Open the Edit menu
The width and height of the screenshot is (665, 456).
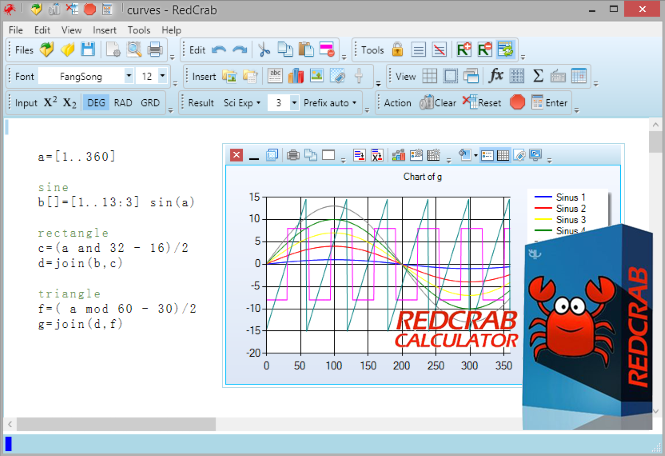[42, 30]
